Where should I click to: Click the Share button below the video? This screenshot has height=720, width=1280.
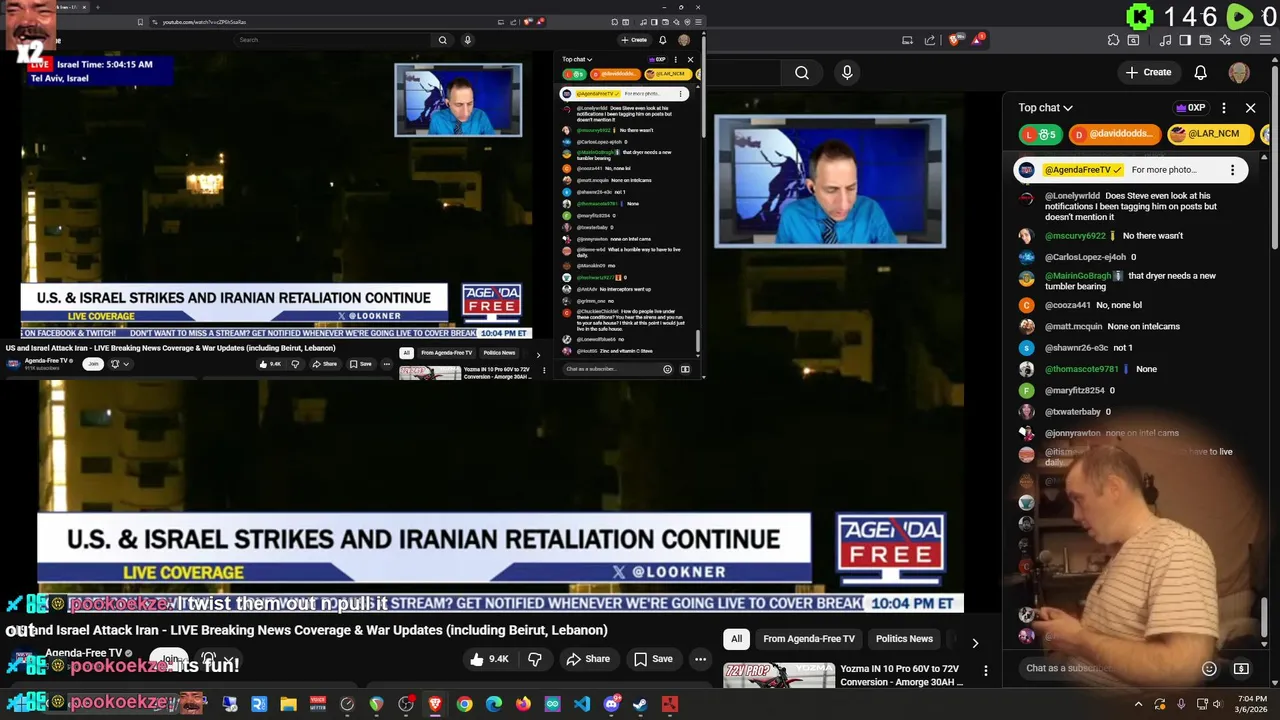click(588, 659)
